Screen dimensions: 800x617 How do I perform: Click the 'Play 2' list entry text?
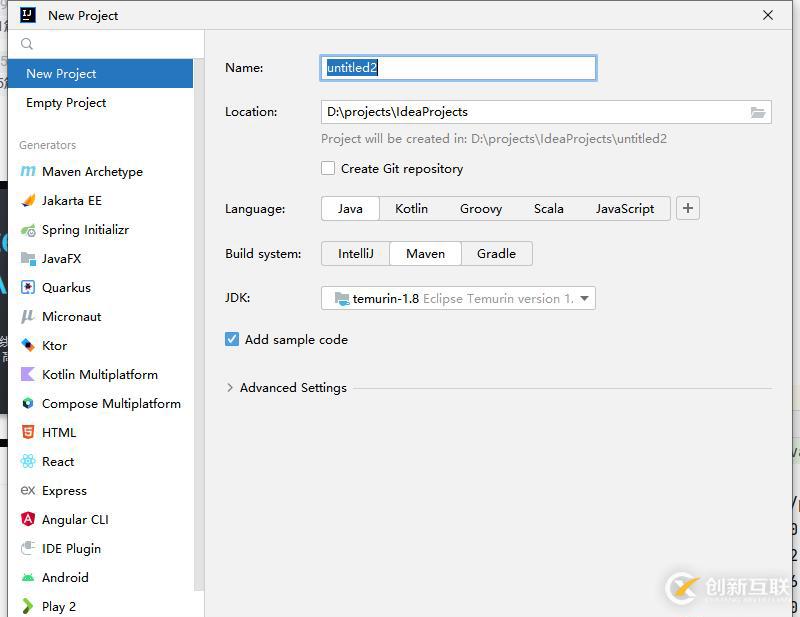click(x=59, y=606)
